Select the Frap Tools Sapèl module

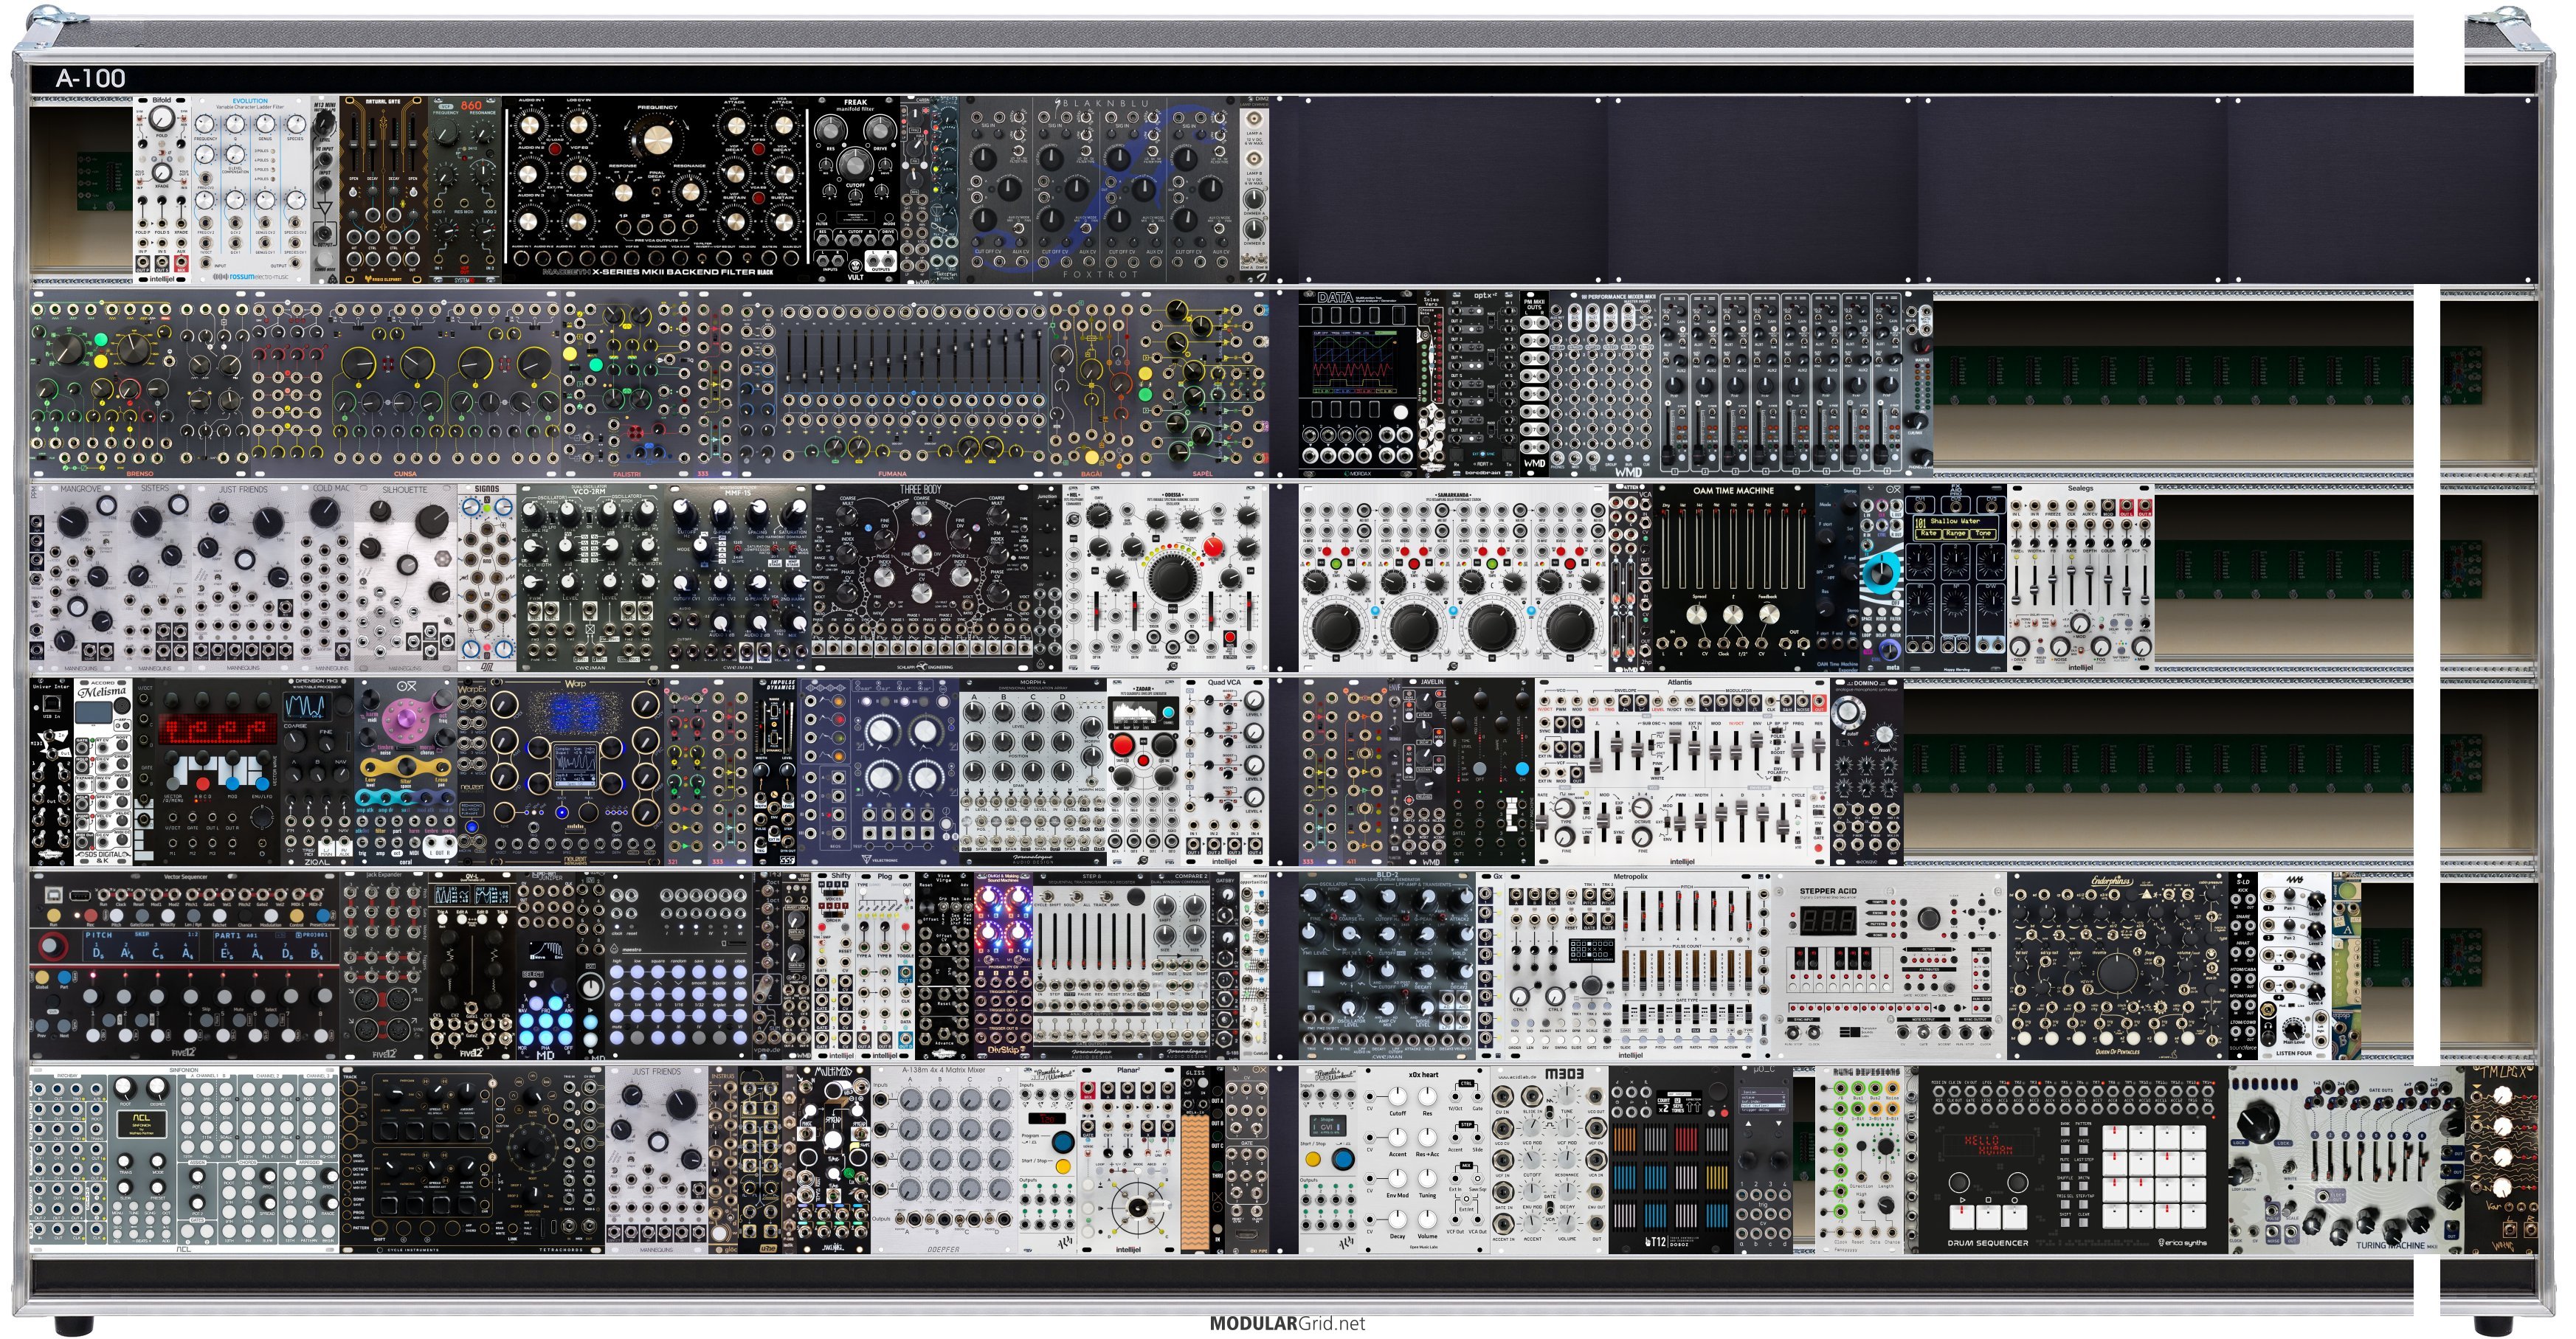1203,384
